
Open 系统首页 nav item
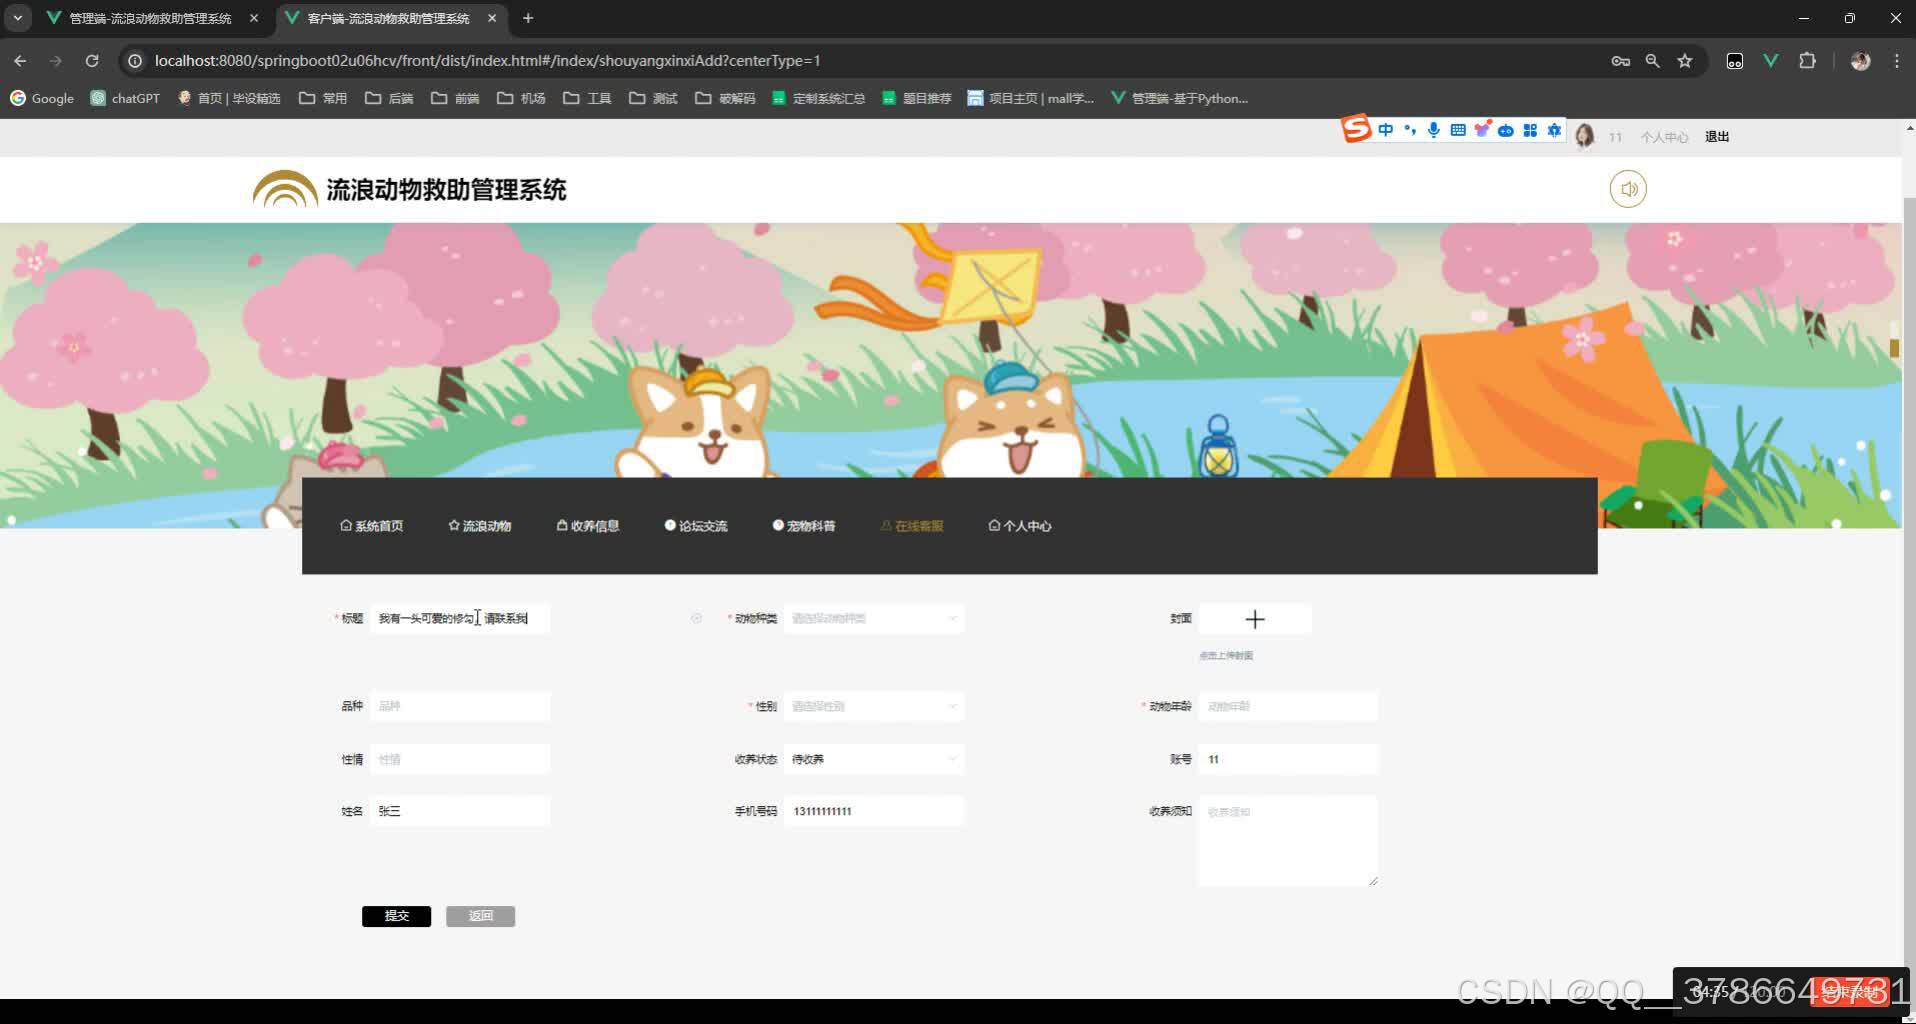(x=372, y=526)
